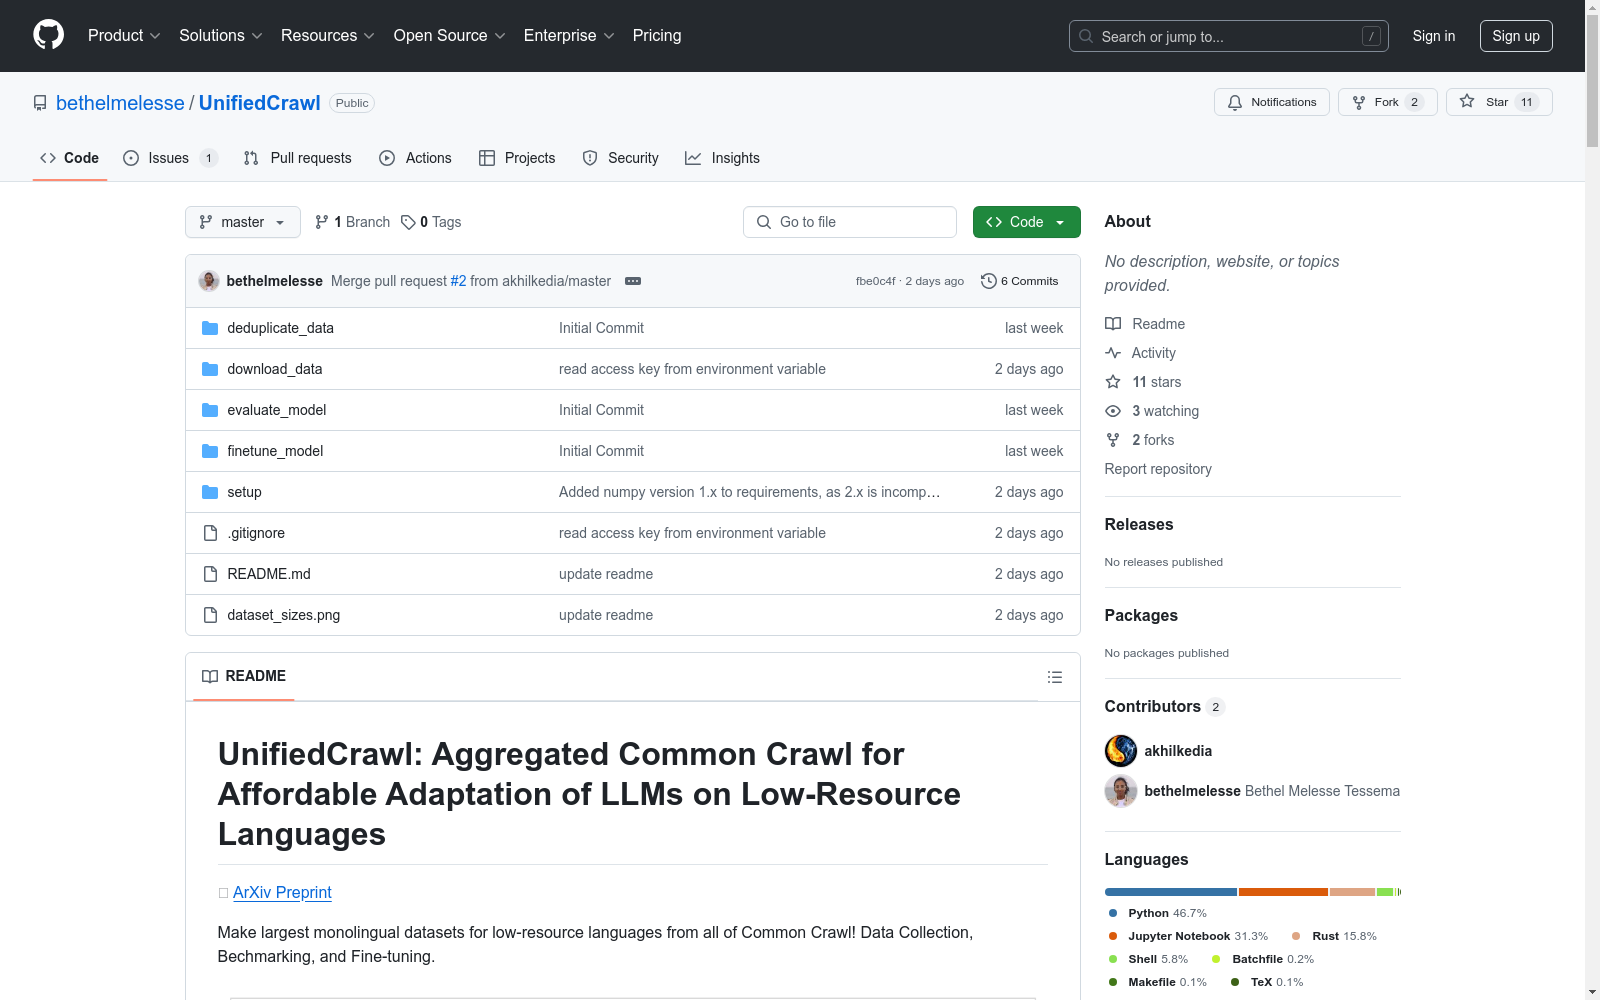This screenshot has height=1000, width=1600.
Task: Open the dataset_sizes.png file
Action: (283, 615)
